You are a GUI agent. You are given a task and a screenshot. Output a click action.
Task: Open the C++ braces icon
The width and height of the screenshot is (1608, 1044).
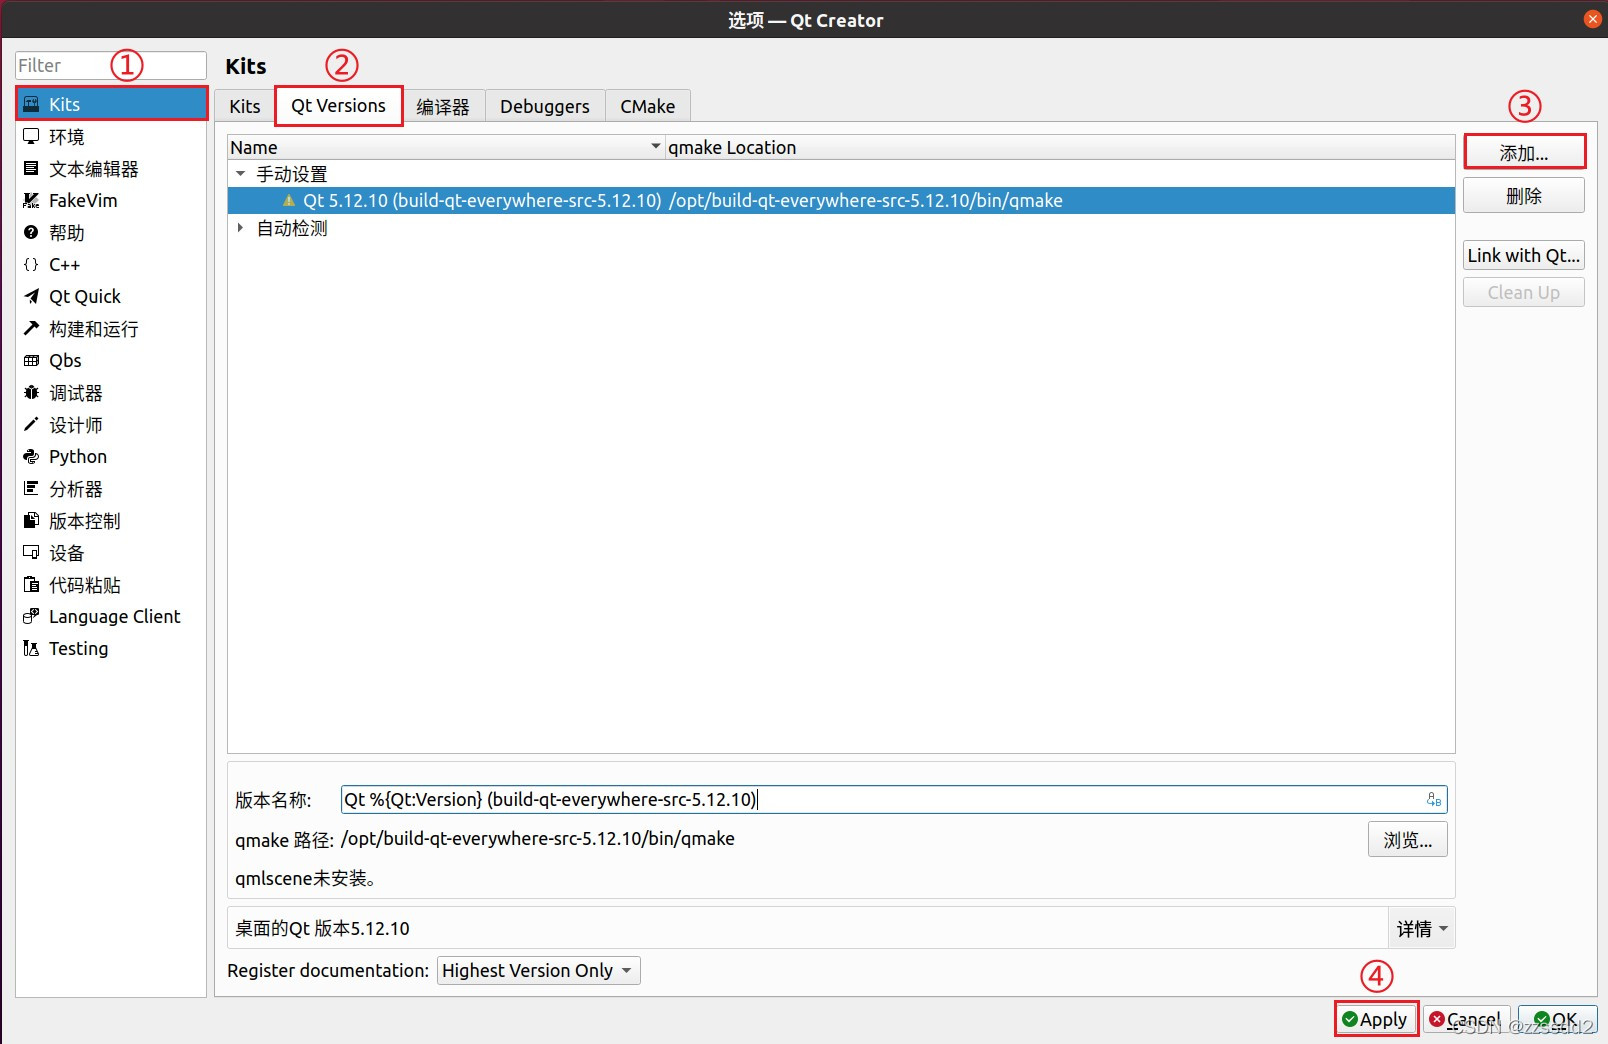tap(31, 264)
